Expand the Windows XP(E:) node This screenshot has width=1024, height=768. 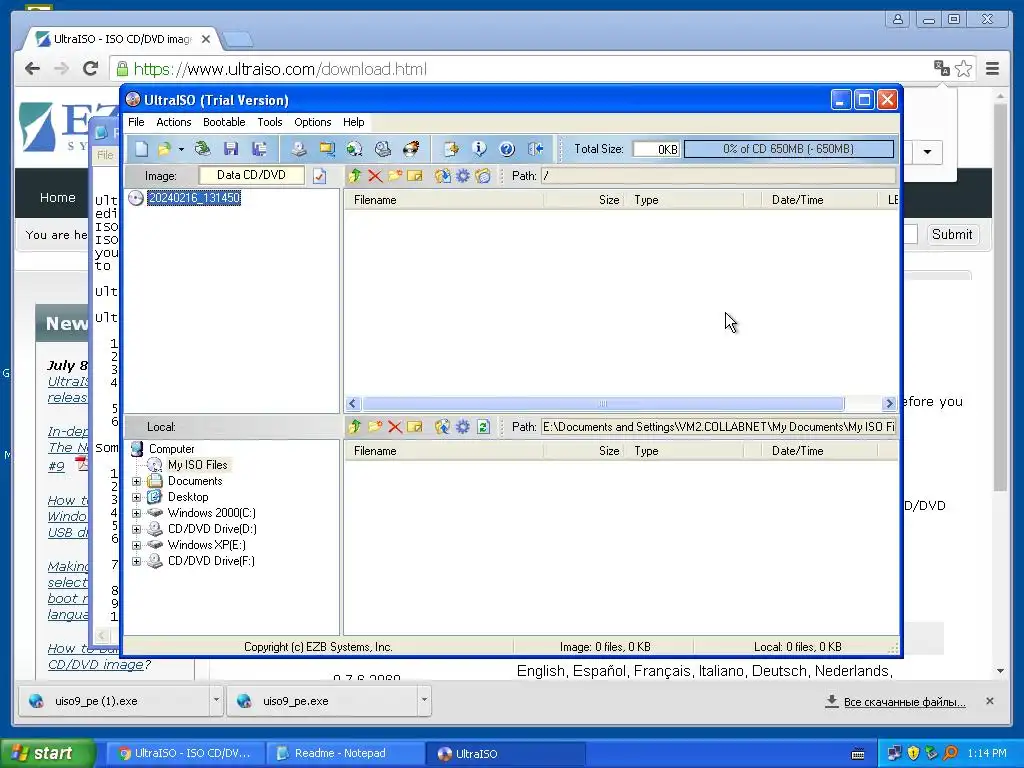pos(136,545)
